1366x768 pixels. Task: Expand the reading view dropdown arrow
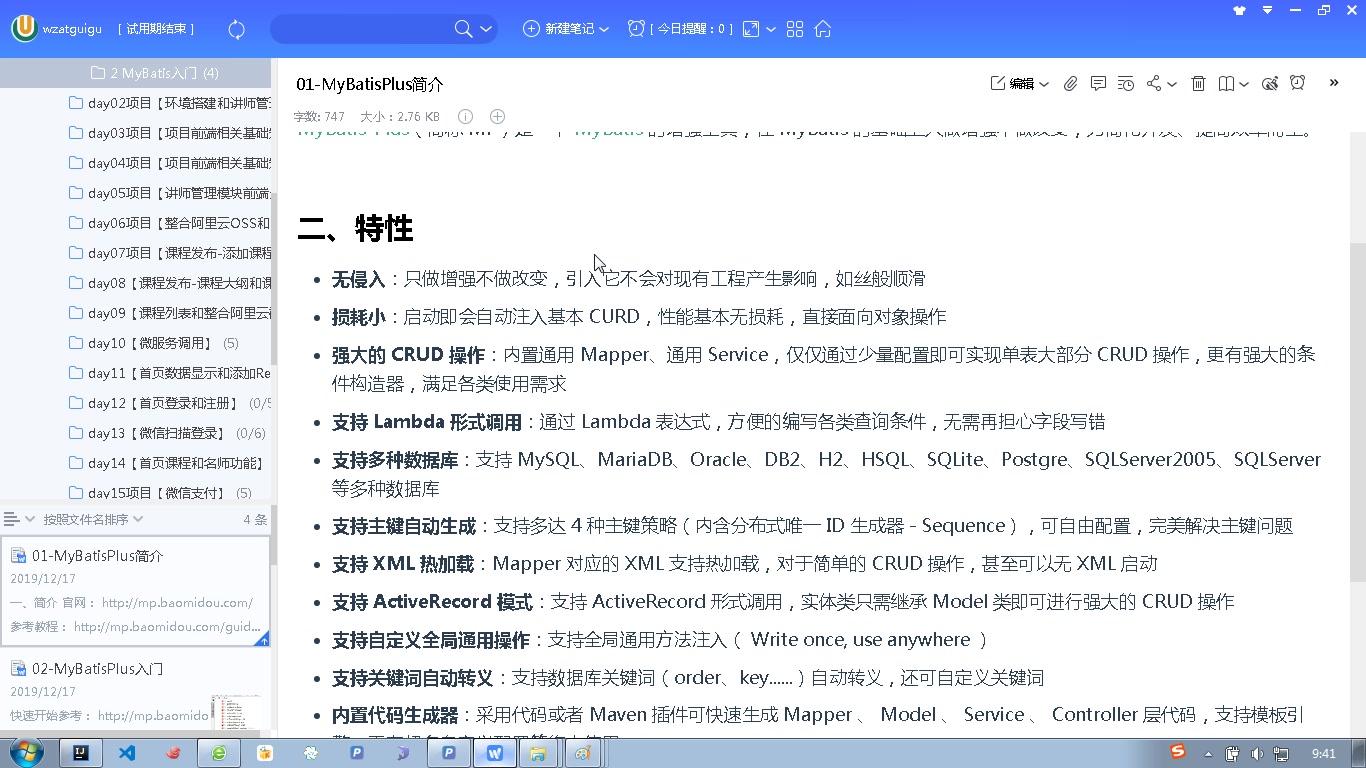coord(1244,85)
